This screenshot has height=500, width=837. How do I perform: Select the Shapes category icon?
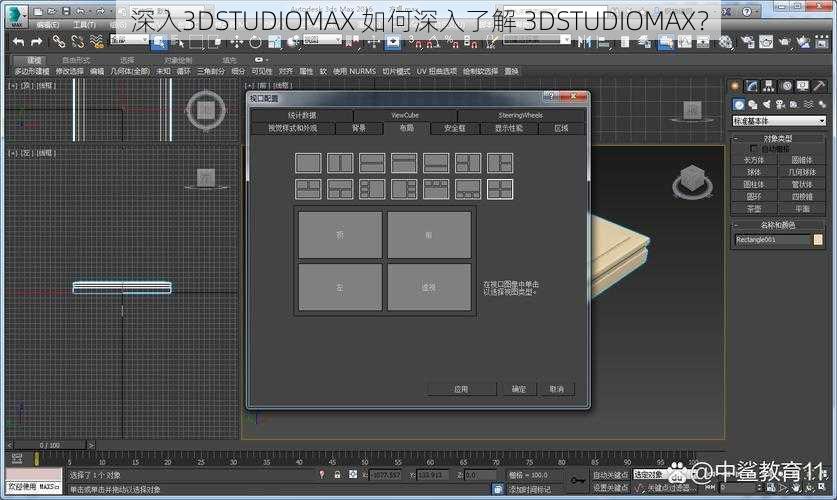[753, 105]
